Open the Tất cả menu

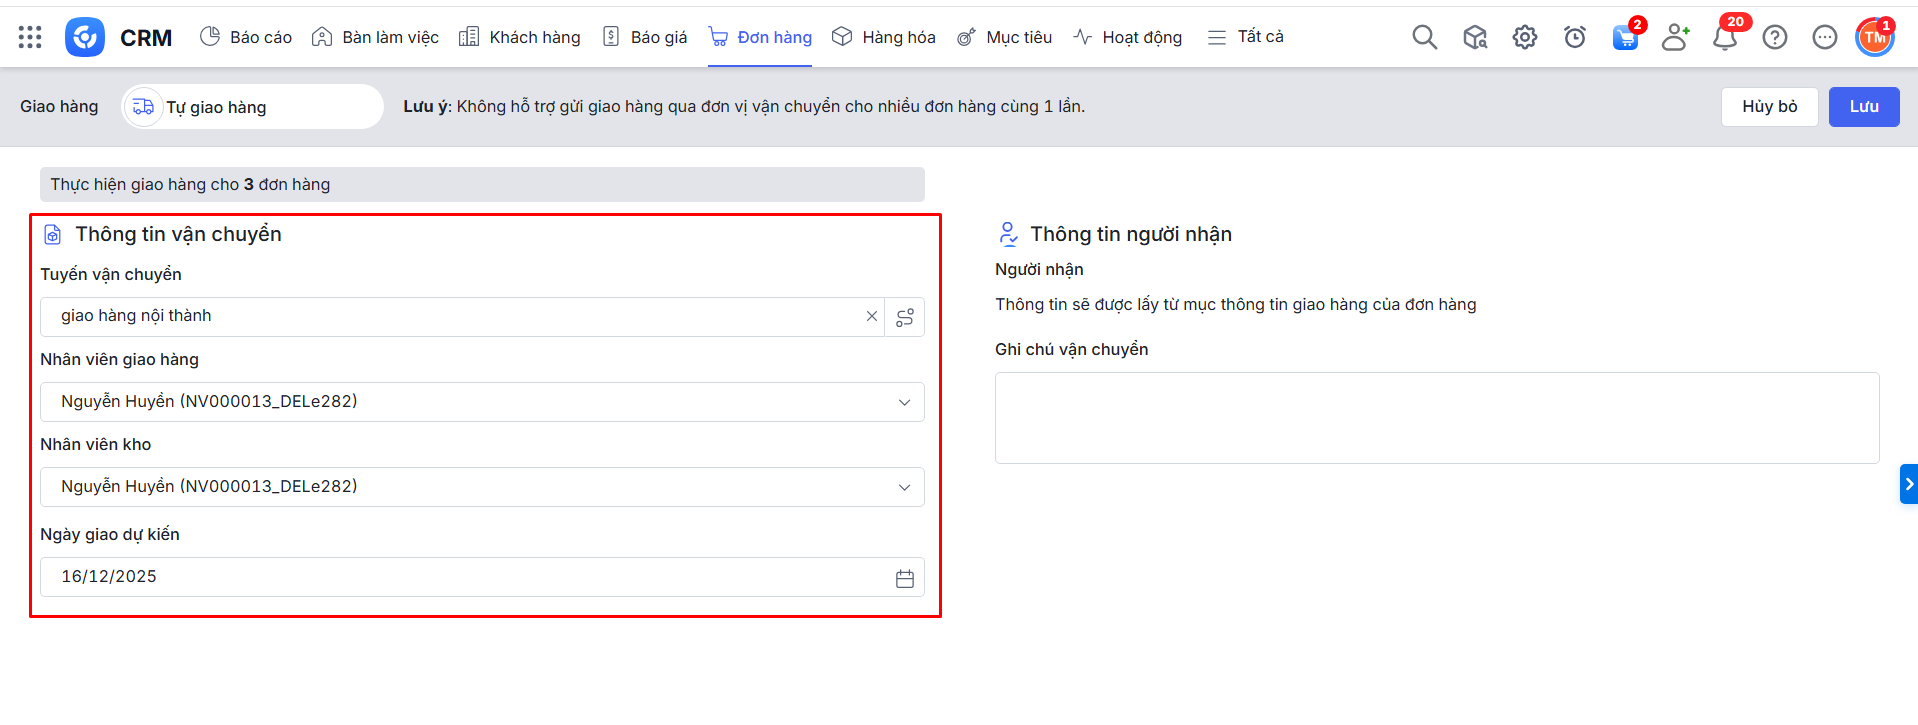click(x=1246, y=37)
